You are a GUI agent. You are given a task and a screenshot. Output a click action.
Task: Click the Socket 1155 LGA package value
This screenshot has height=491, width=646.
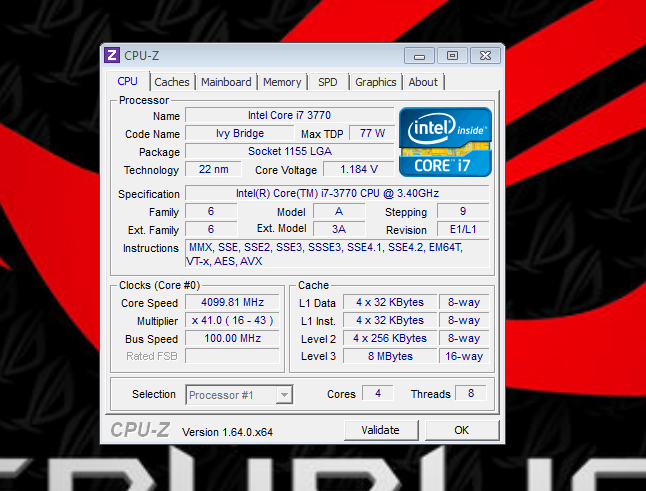point(289,151)
